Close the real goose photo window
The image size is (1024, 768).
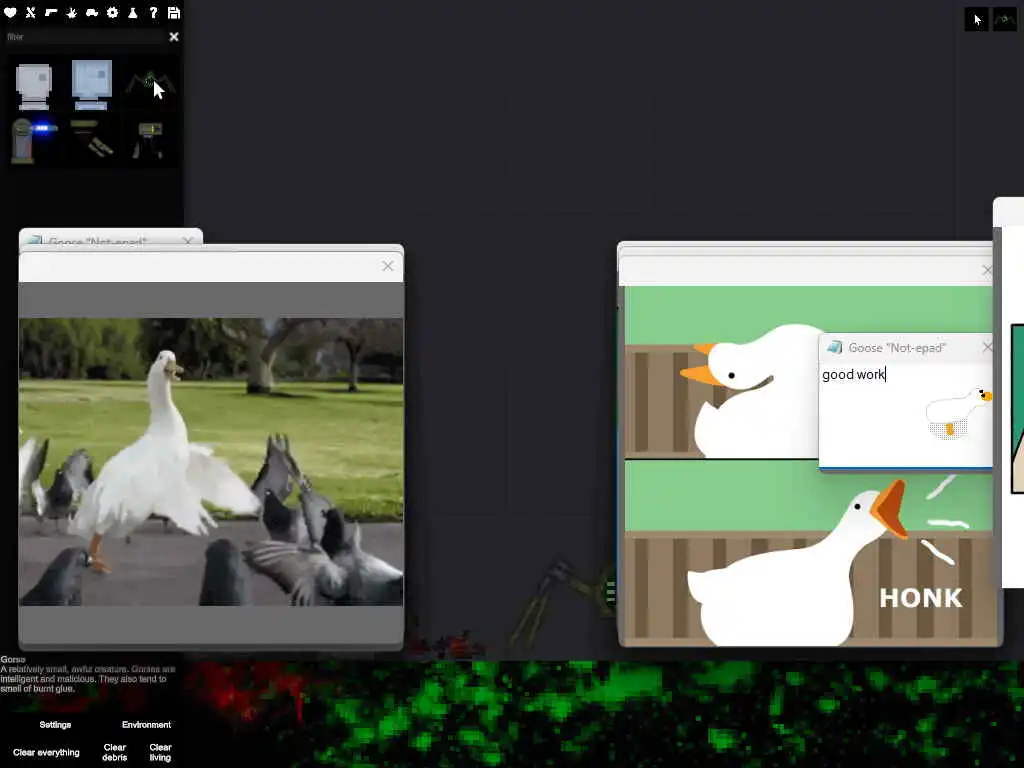point(388,266)
